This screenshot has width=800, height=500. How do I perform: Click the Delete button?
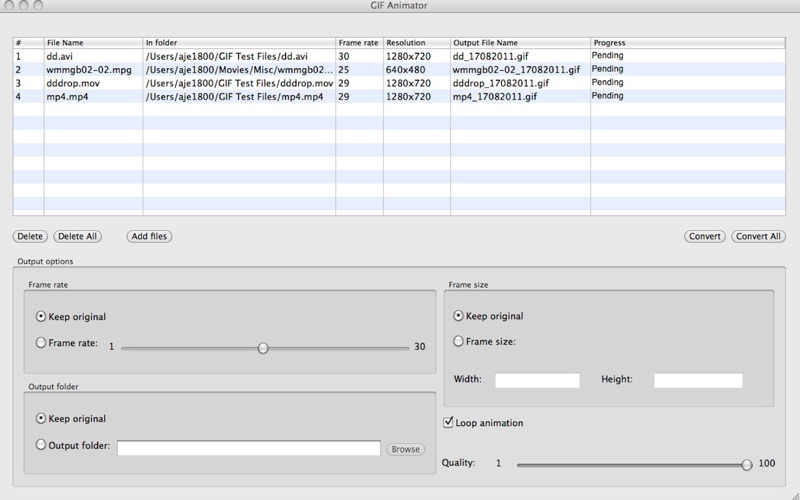[x=30, y=237]
